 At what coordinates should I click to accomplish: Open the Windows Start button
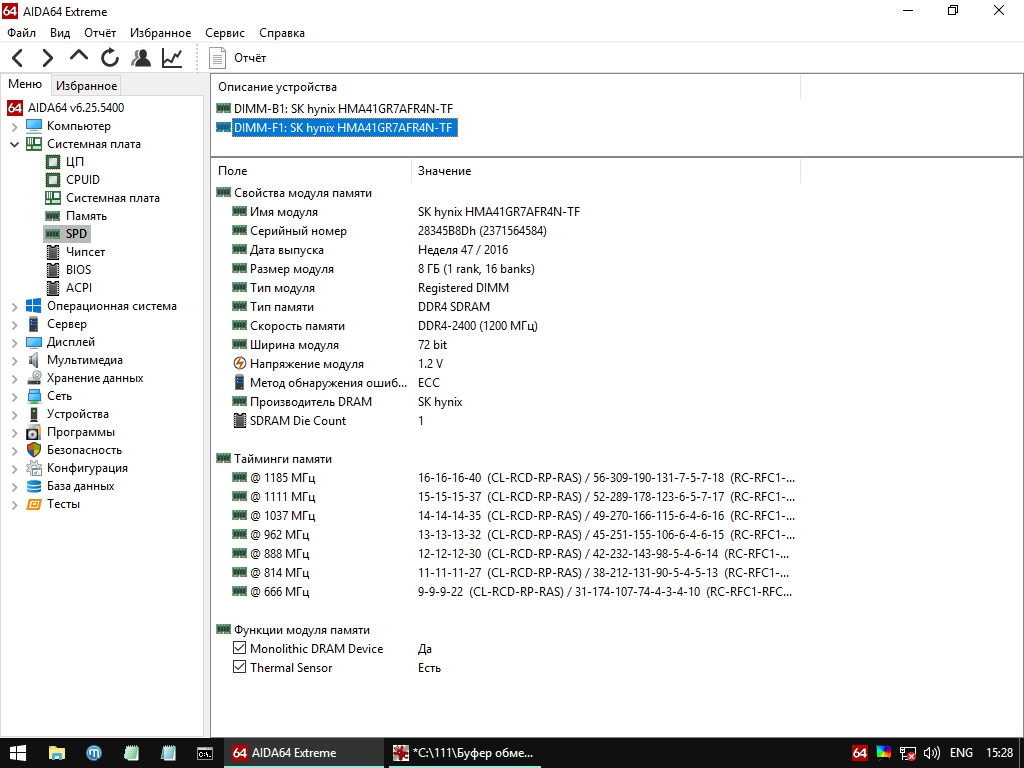pyautogui.click(x=18, y=753)
